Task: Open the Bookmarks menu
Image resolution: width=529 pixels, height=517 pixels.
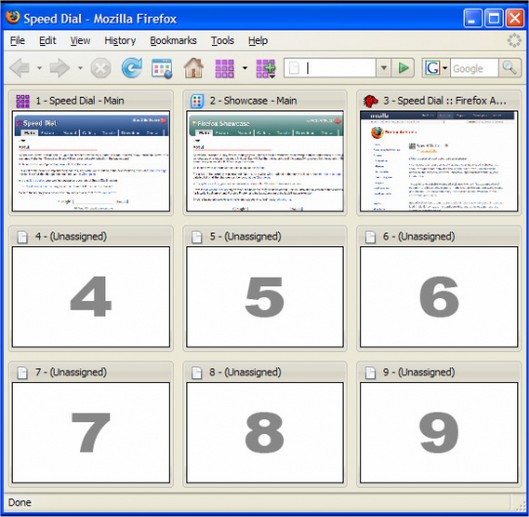Action: click(173, 40)
